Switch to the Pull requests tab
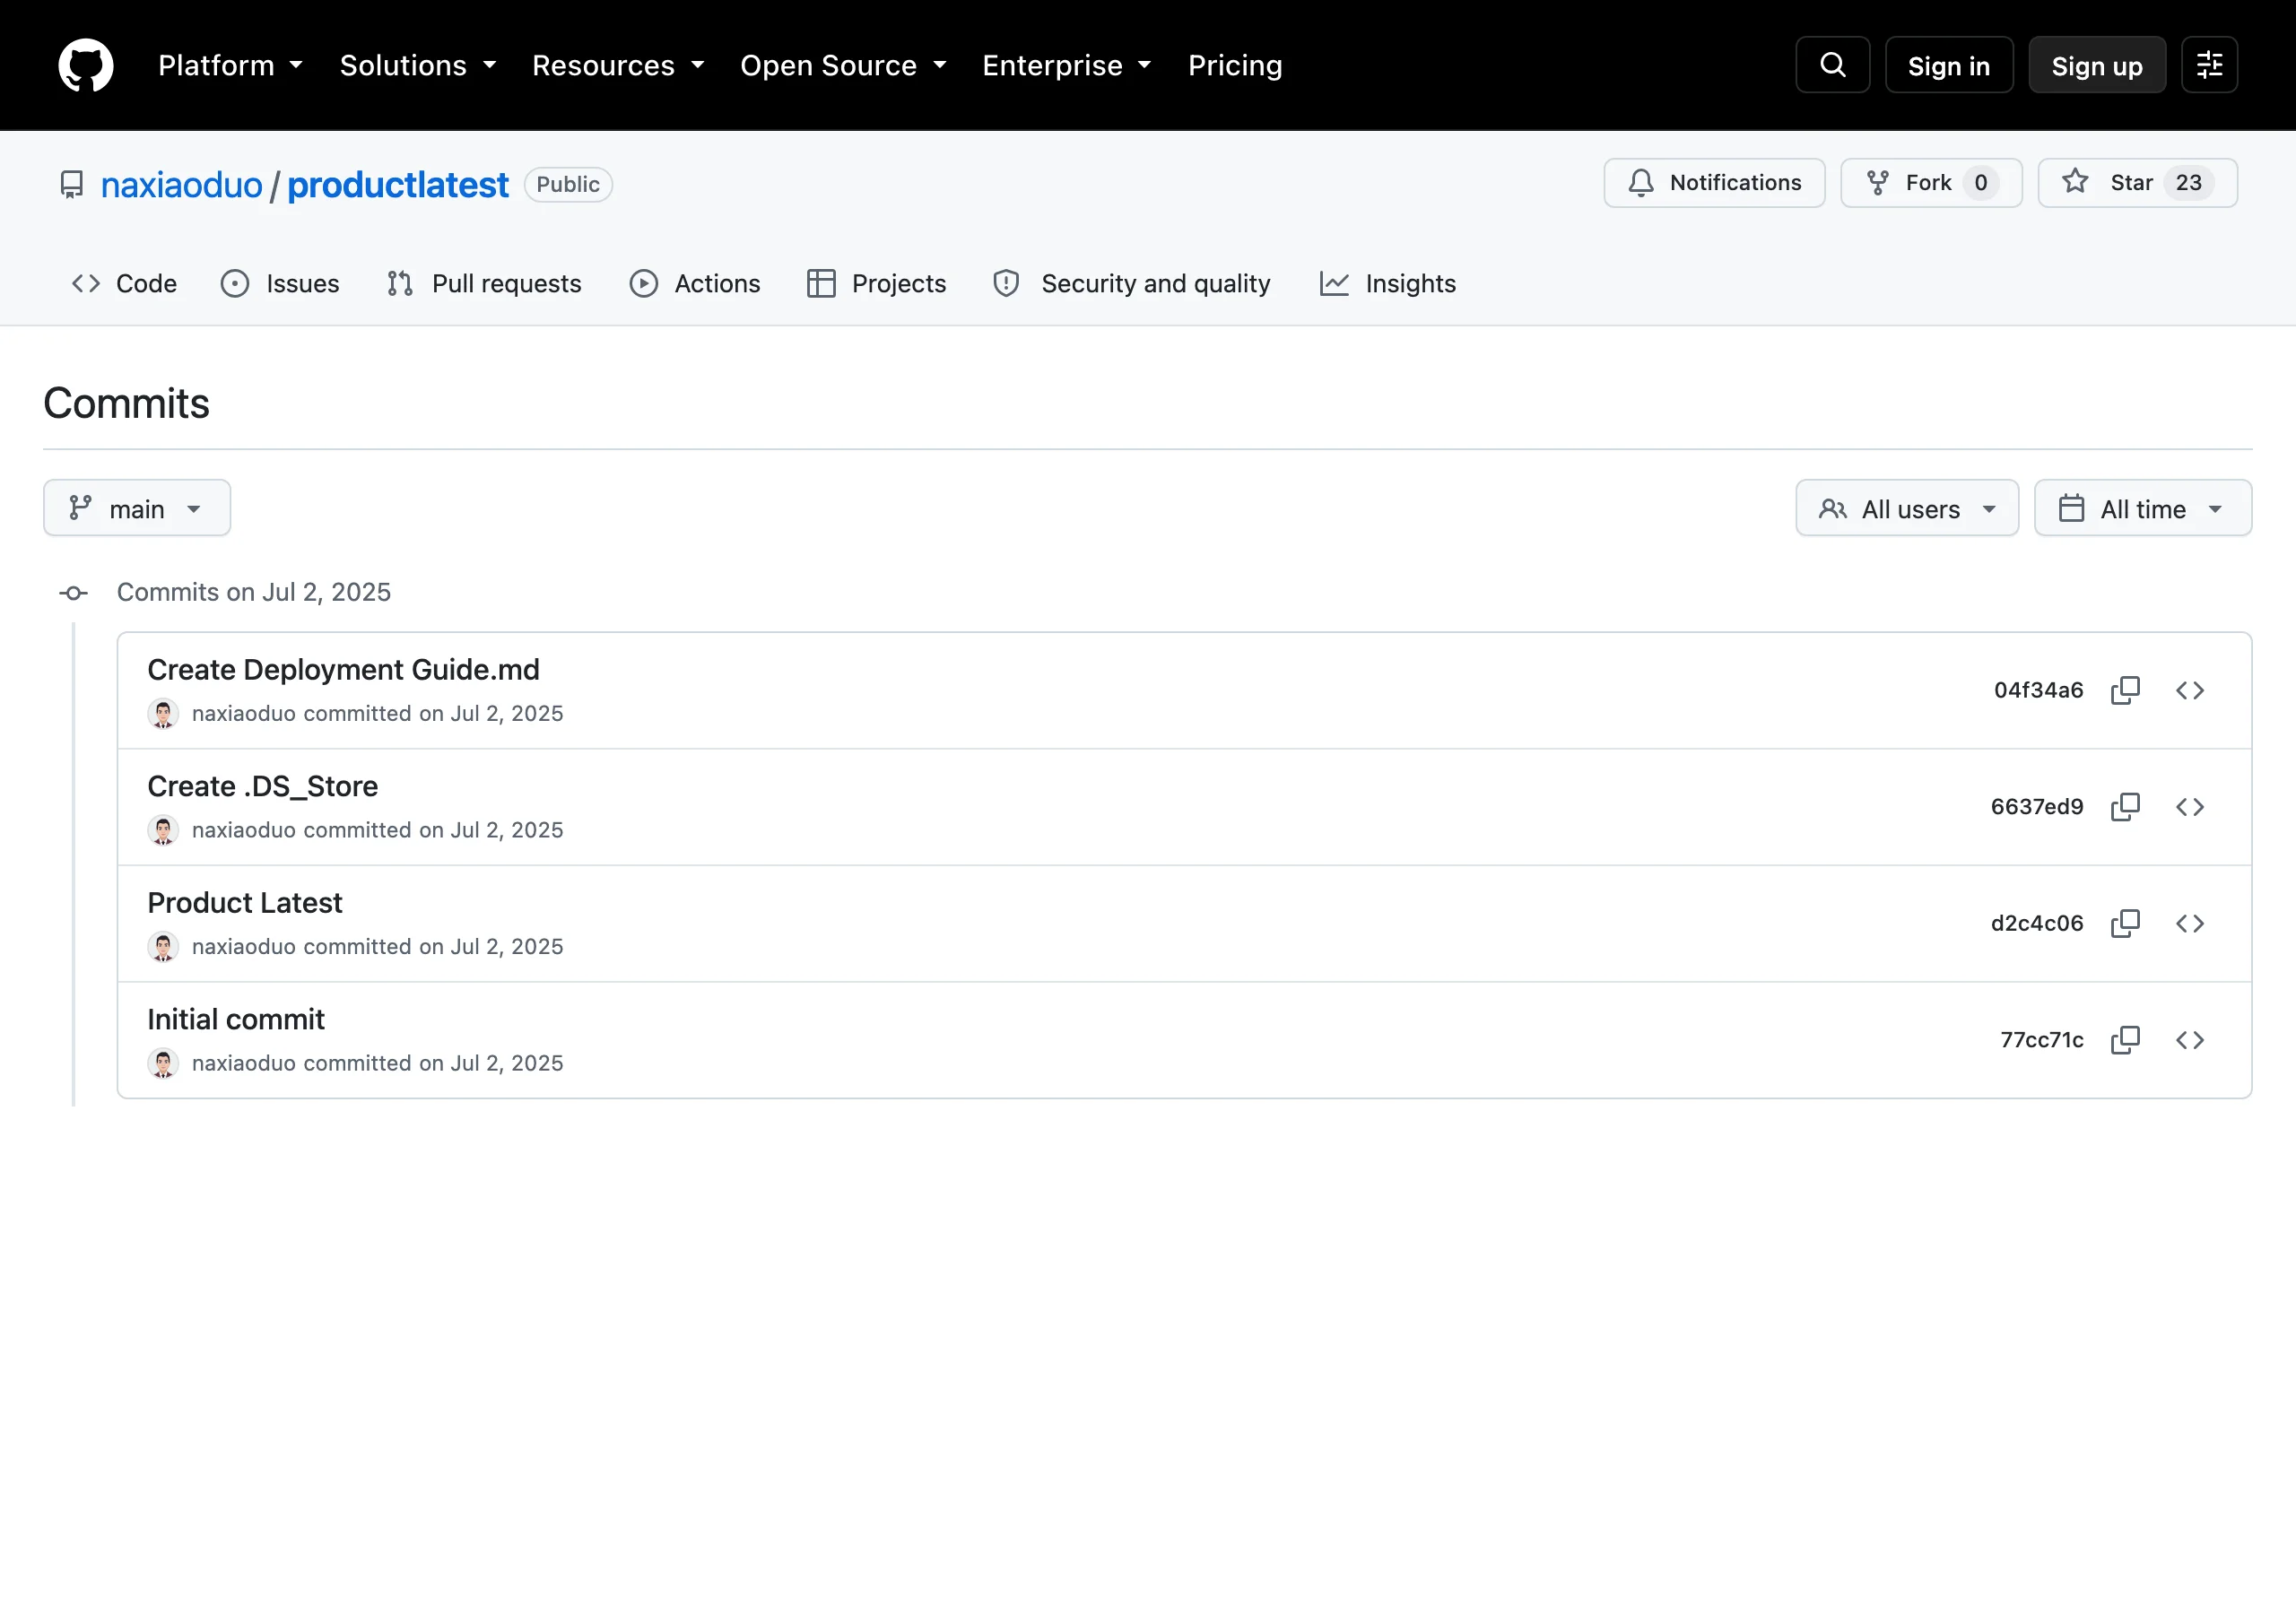The width and height of the screenshot is (2296, 1614). [x=484, y=284]
